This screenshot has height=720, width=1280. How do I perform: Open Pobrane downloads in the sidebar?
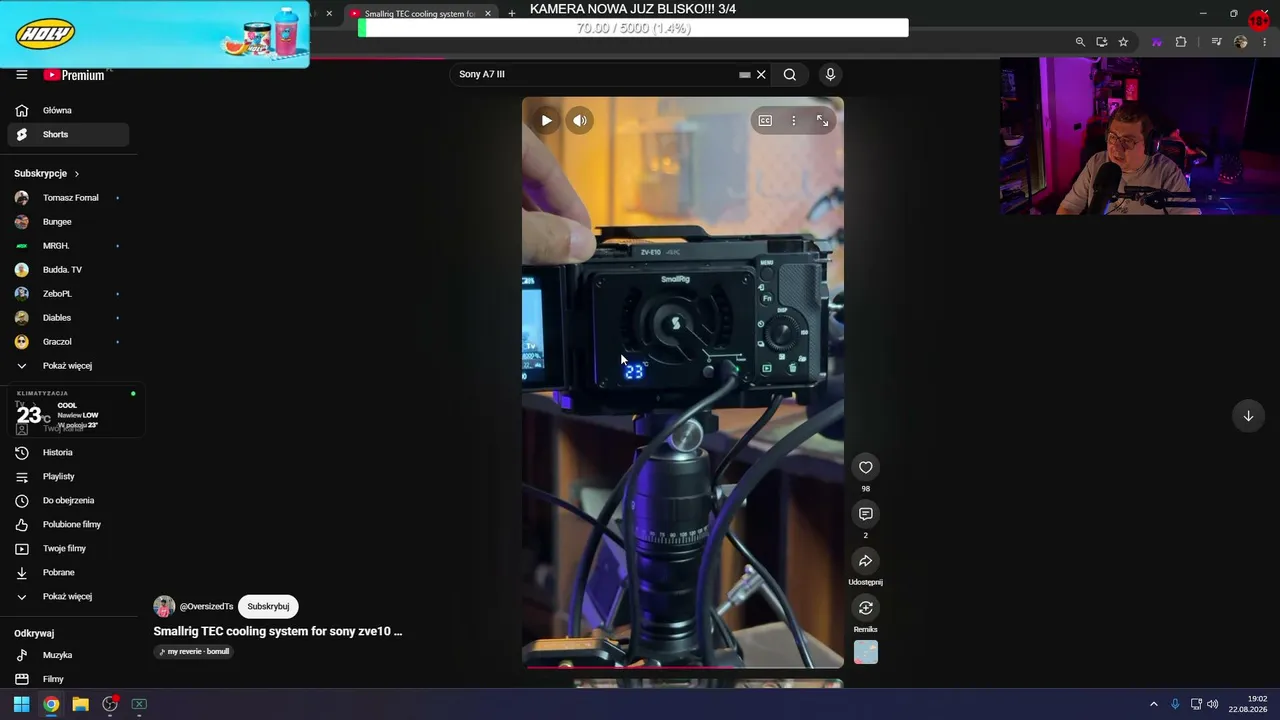69,573
